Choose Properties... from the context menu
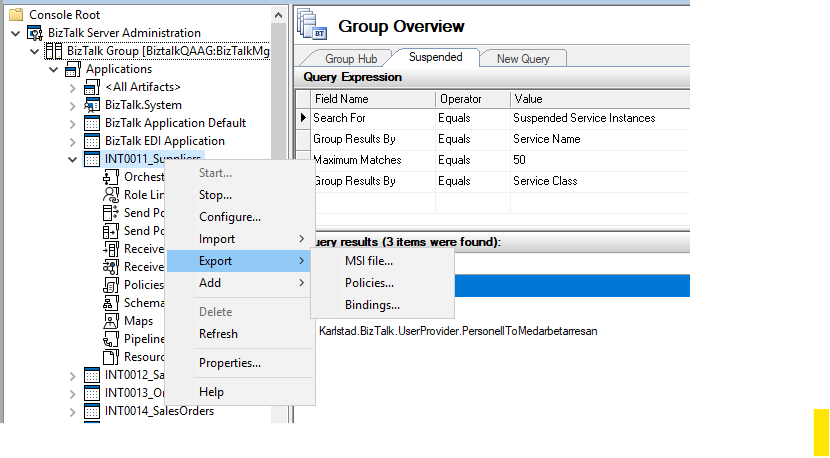830x458 pixels. [x=240, y=363]
